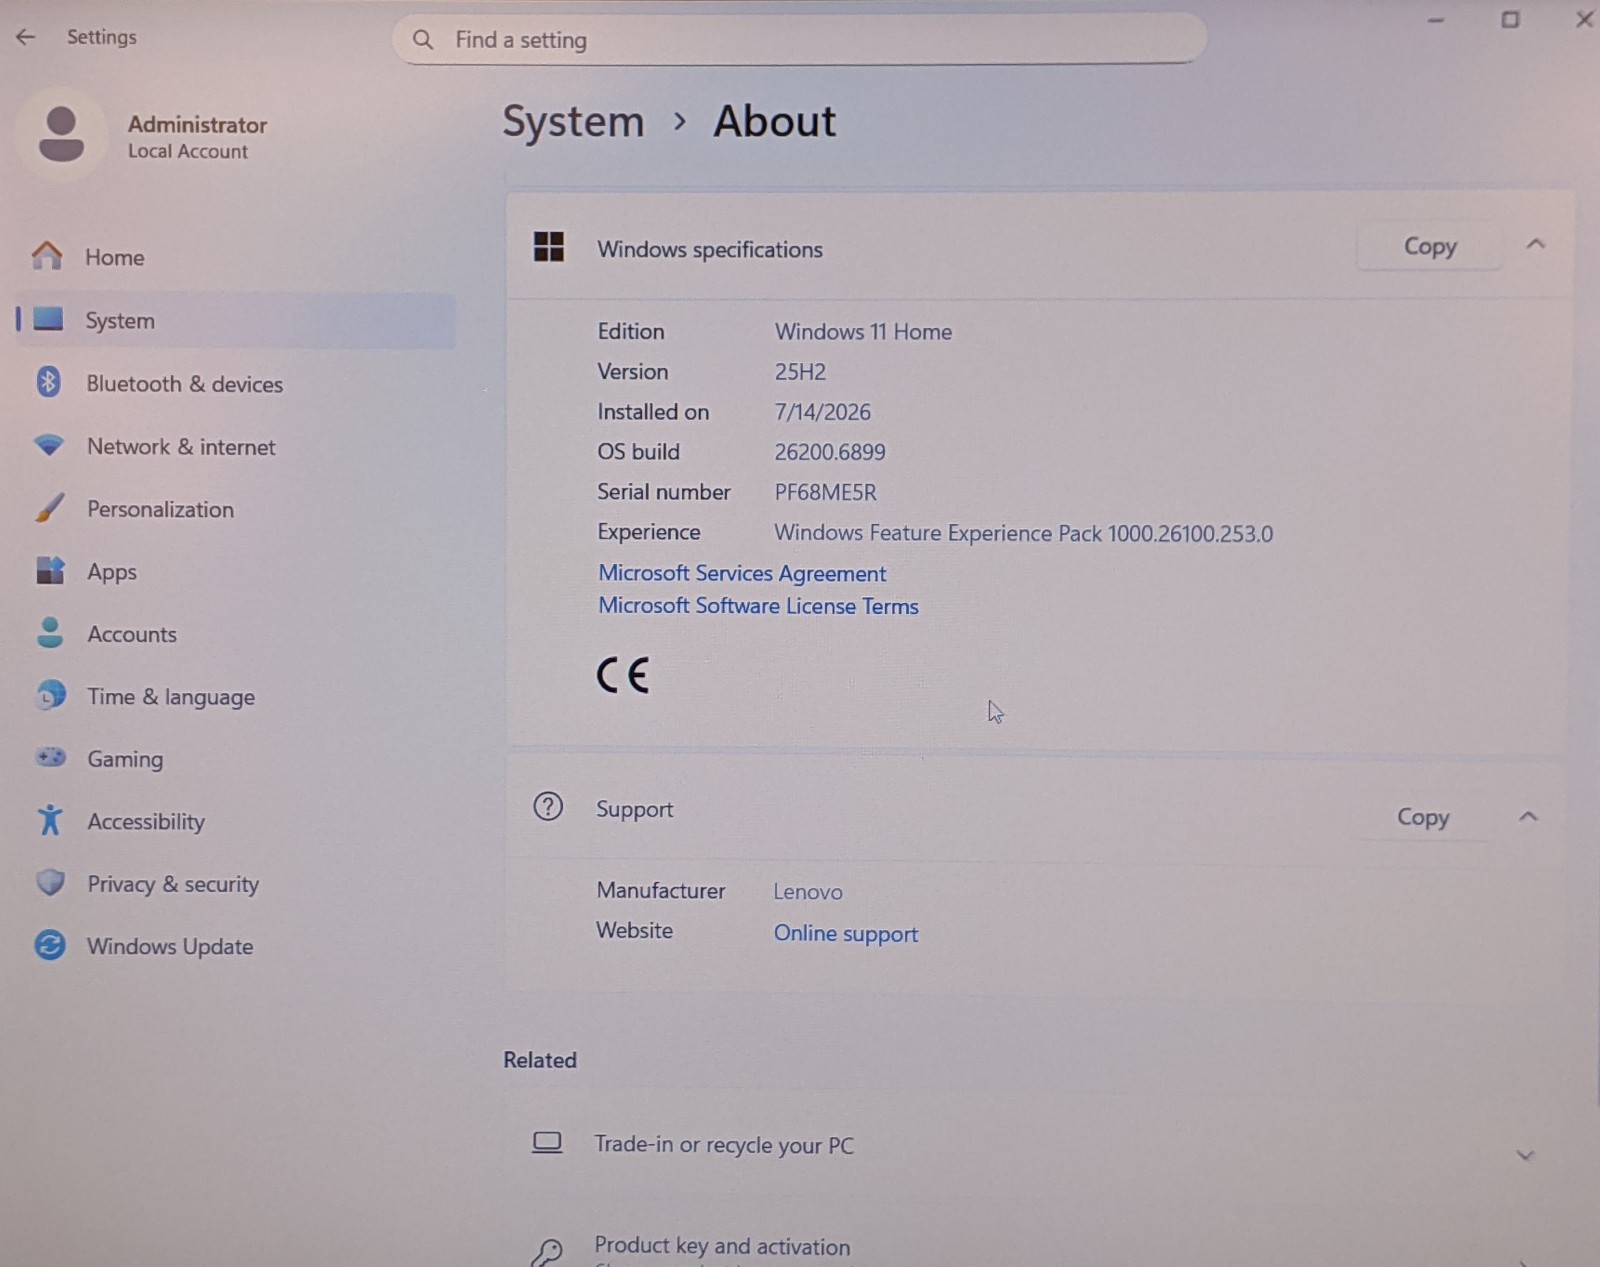Screen dimensions: 1600x1267
Task: Copy the Support information
Action: pyautogui.click(x=1422, y=817)
